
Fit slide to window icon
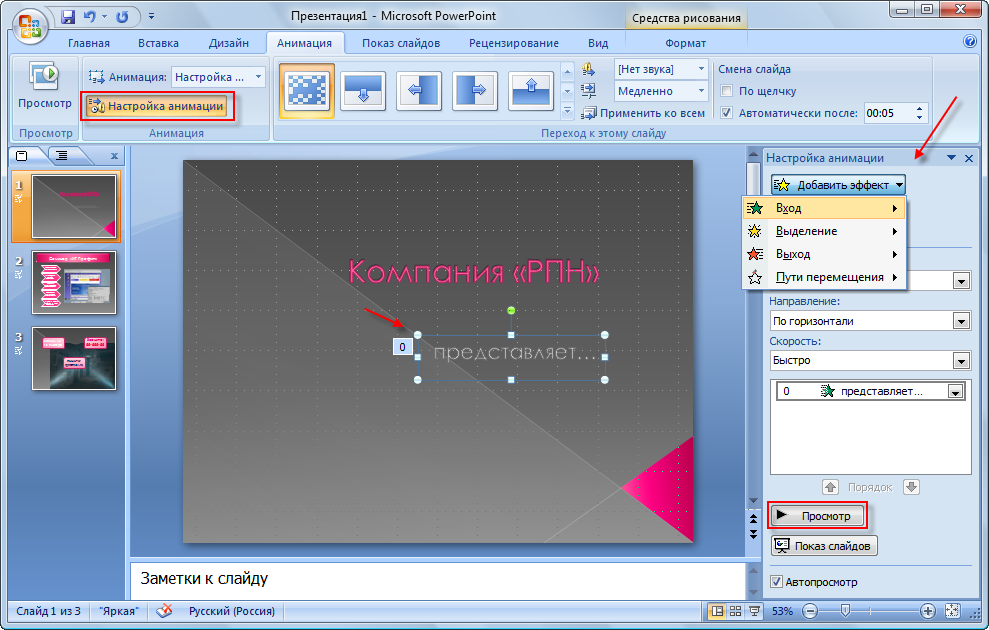pyautogui.click(x=952, y=611)
